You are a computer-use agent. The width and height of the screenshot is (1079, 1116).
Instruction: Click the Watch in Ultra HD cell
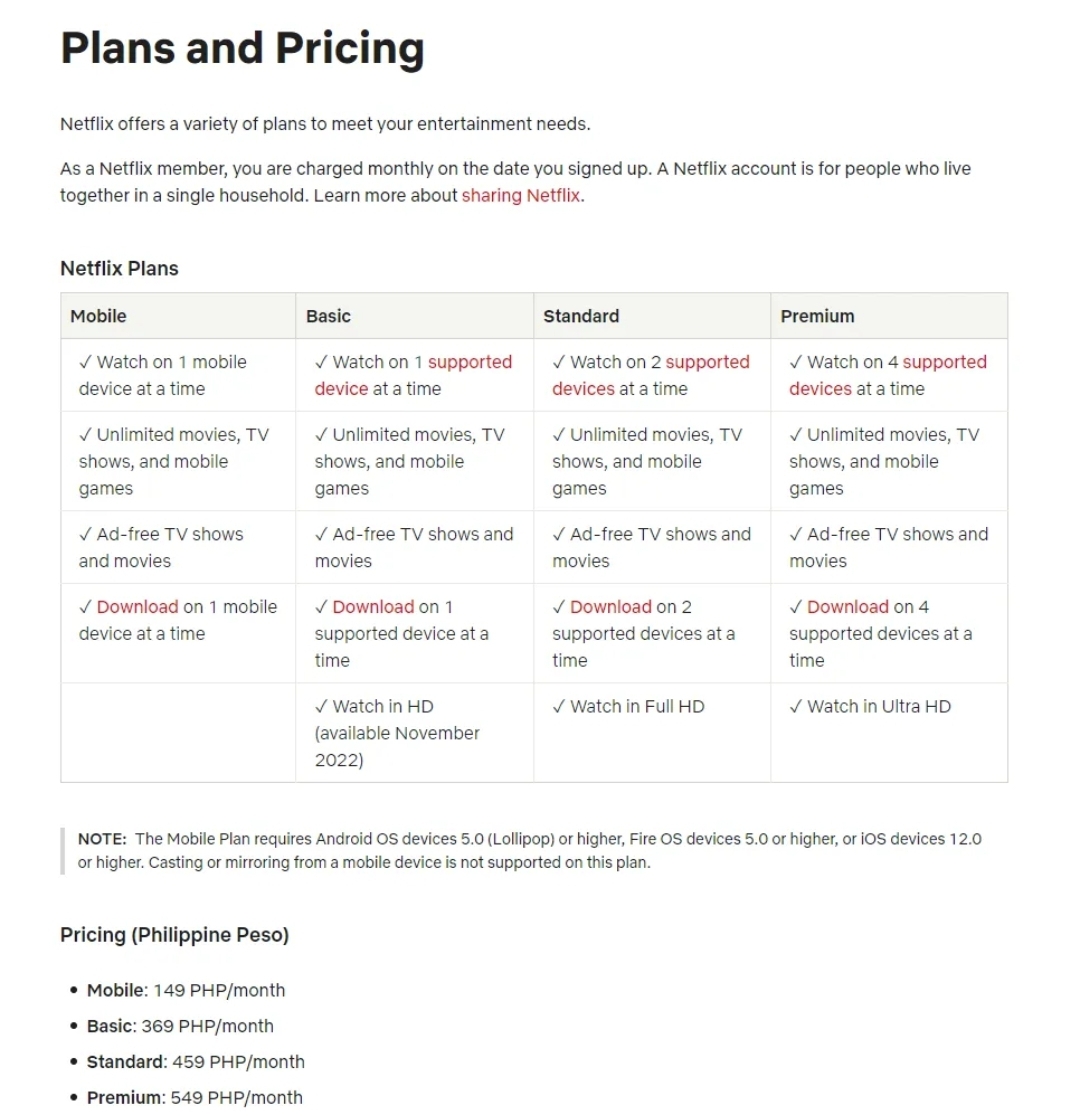[889, 733]
